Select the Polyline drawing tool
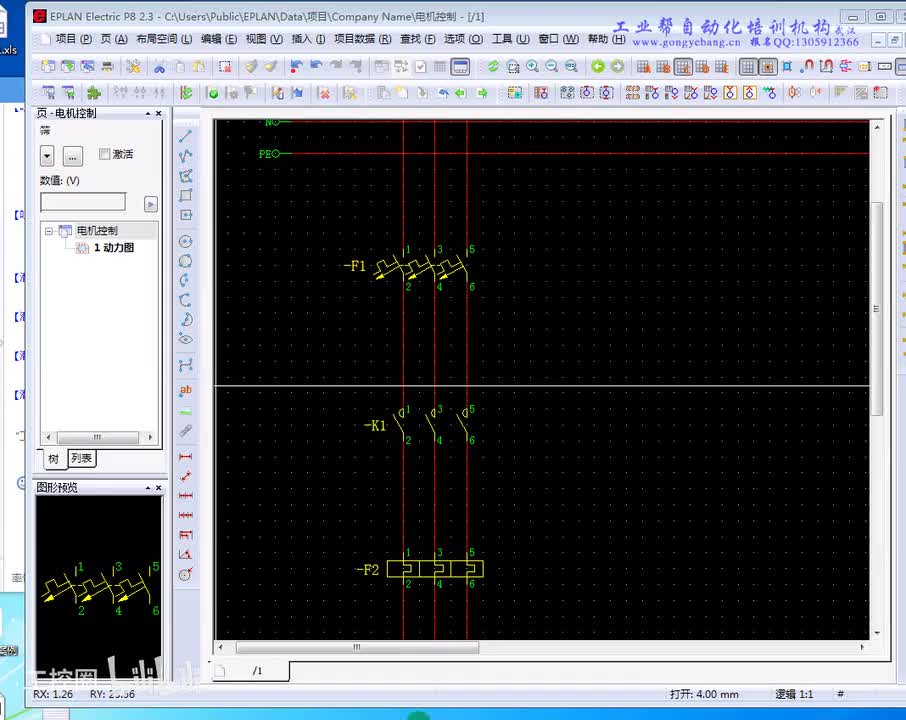The width and height of the screenshot is (906, 720). coord(185,156)
